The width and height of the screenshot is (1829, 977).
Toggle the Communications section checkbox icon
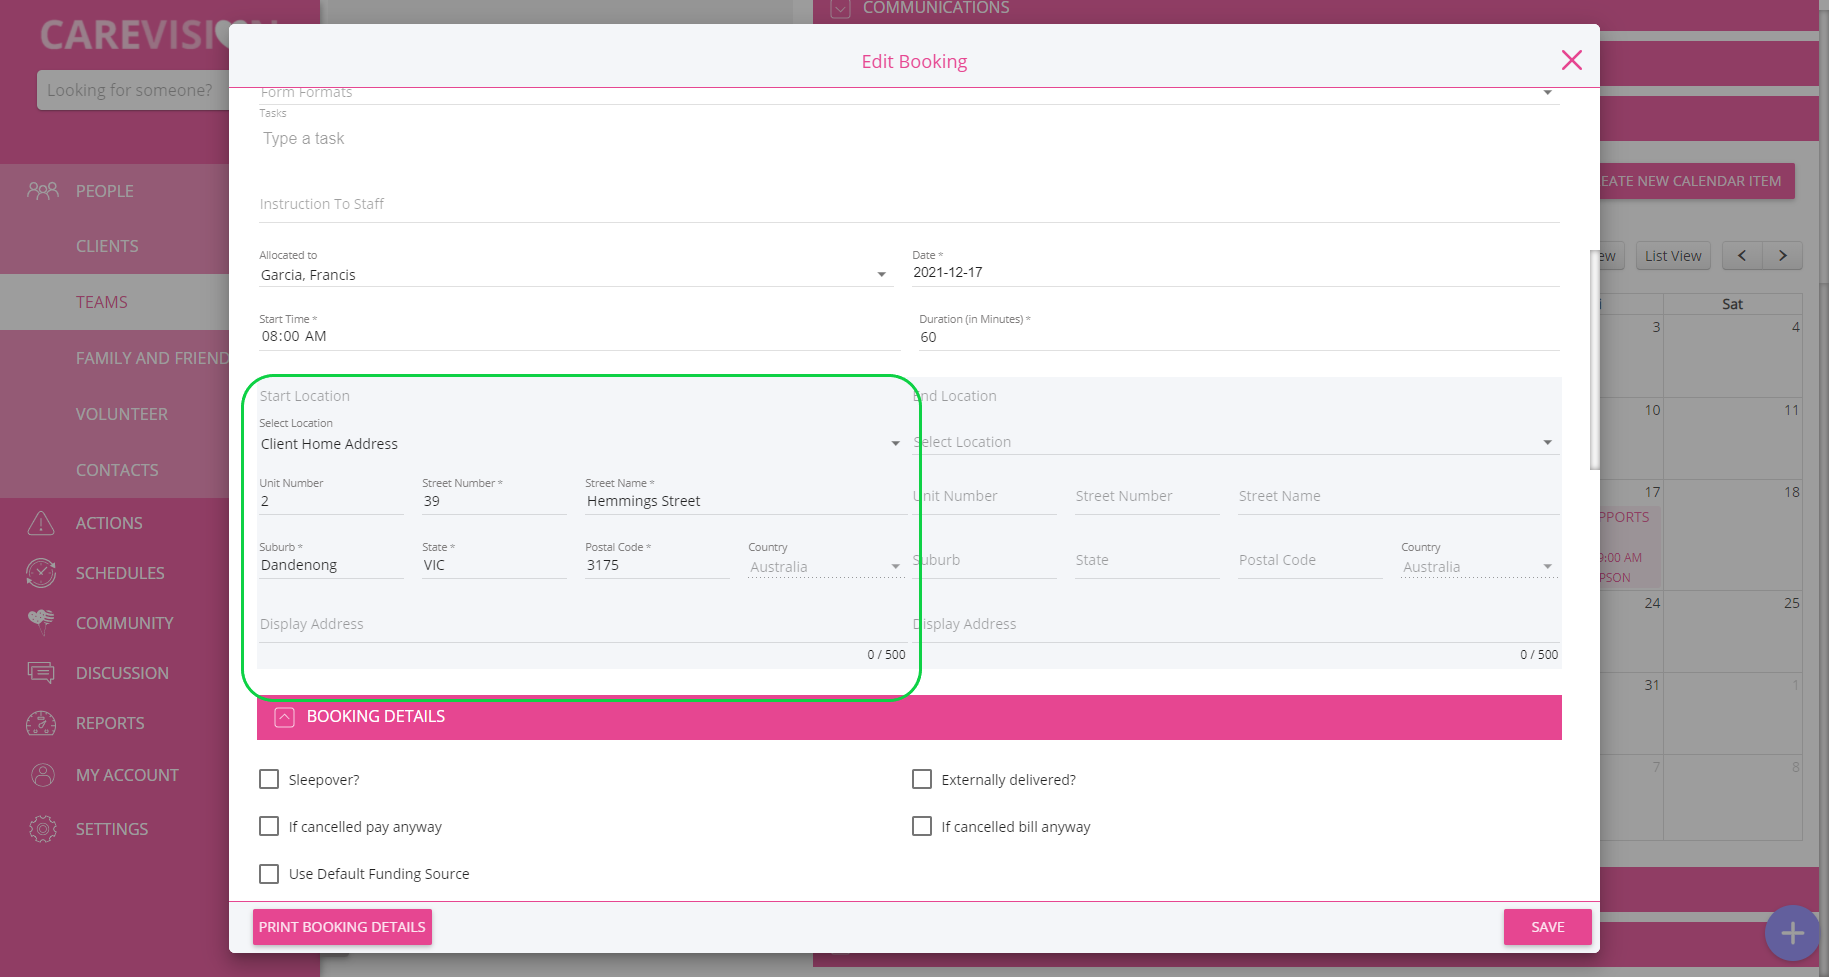tap(841, 9)
